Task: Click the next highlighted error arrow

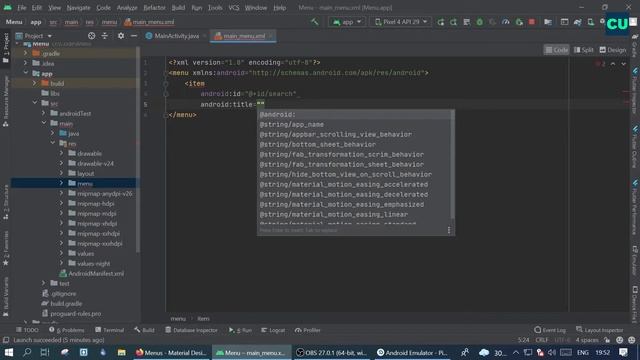Action: tap(623, 64)
